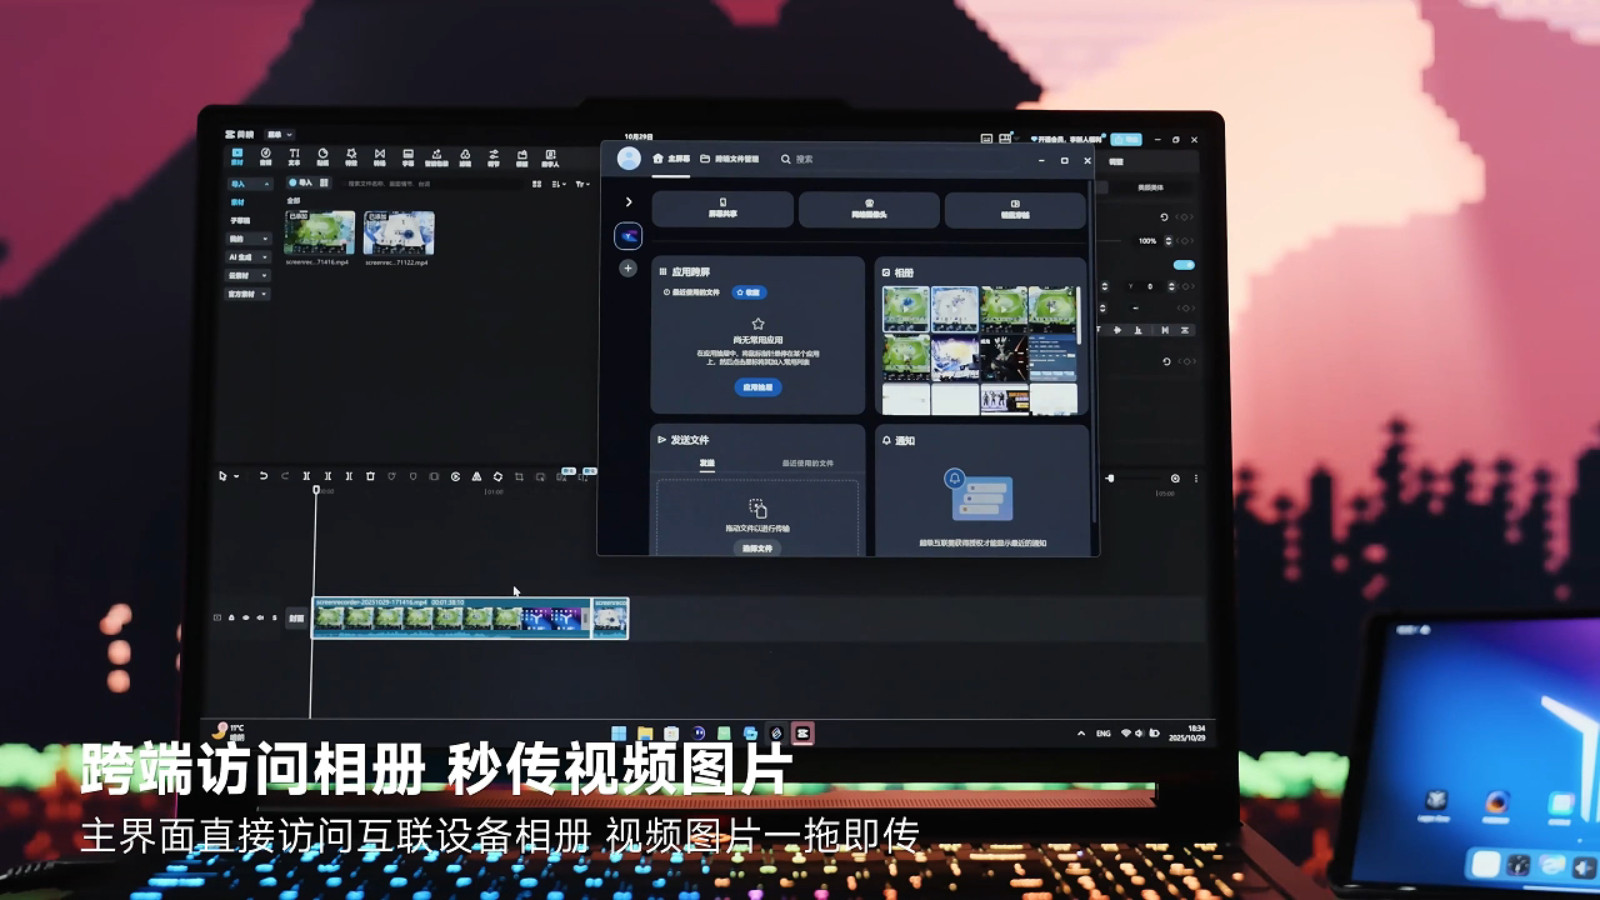Click the Transitions bowtie icon in the toolbar
The height and width of the screenshot is (900, 1600).
pyautogui.click(x=379, y=156)
